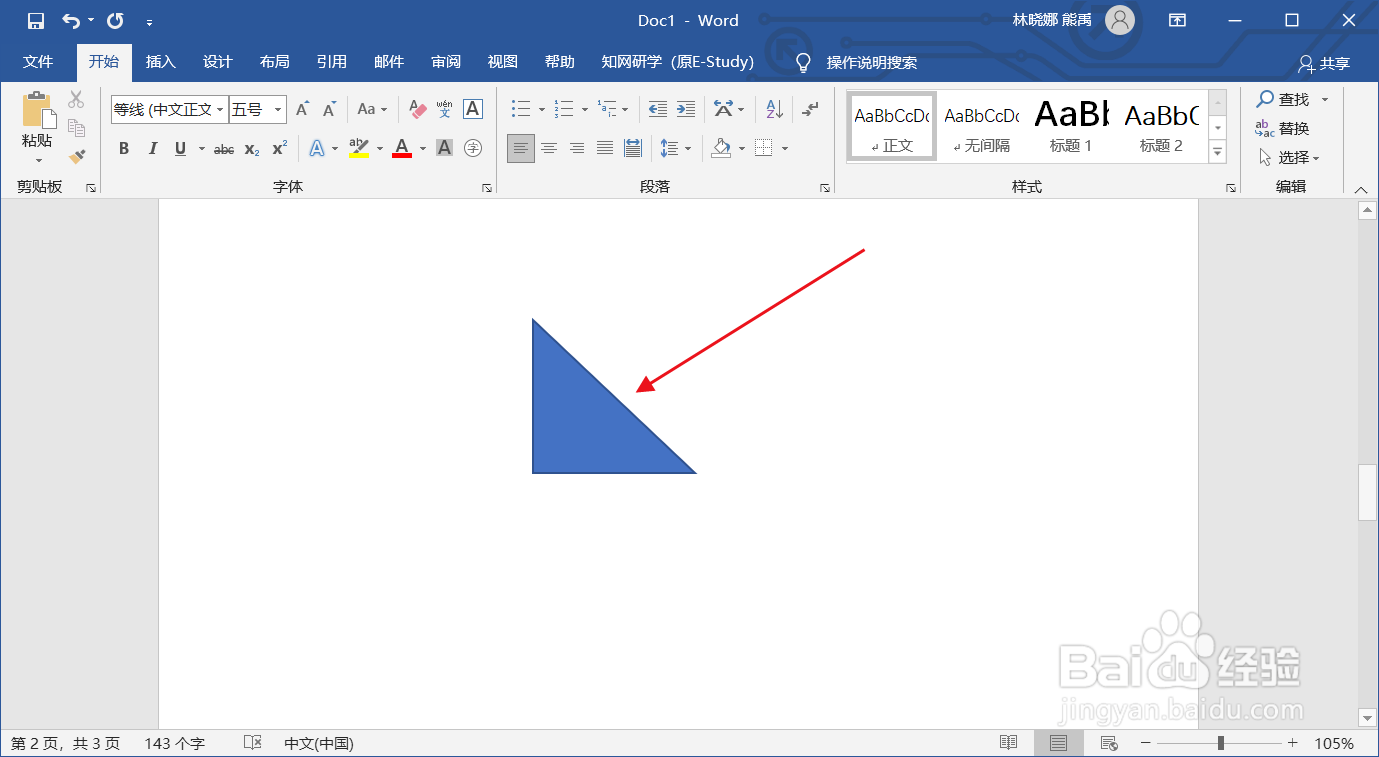
Task: Decrease the paragraph indent
Action: [x=658, y=109]
